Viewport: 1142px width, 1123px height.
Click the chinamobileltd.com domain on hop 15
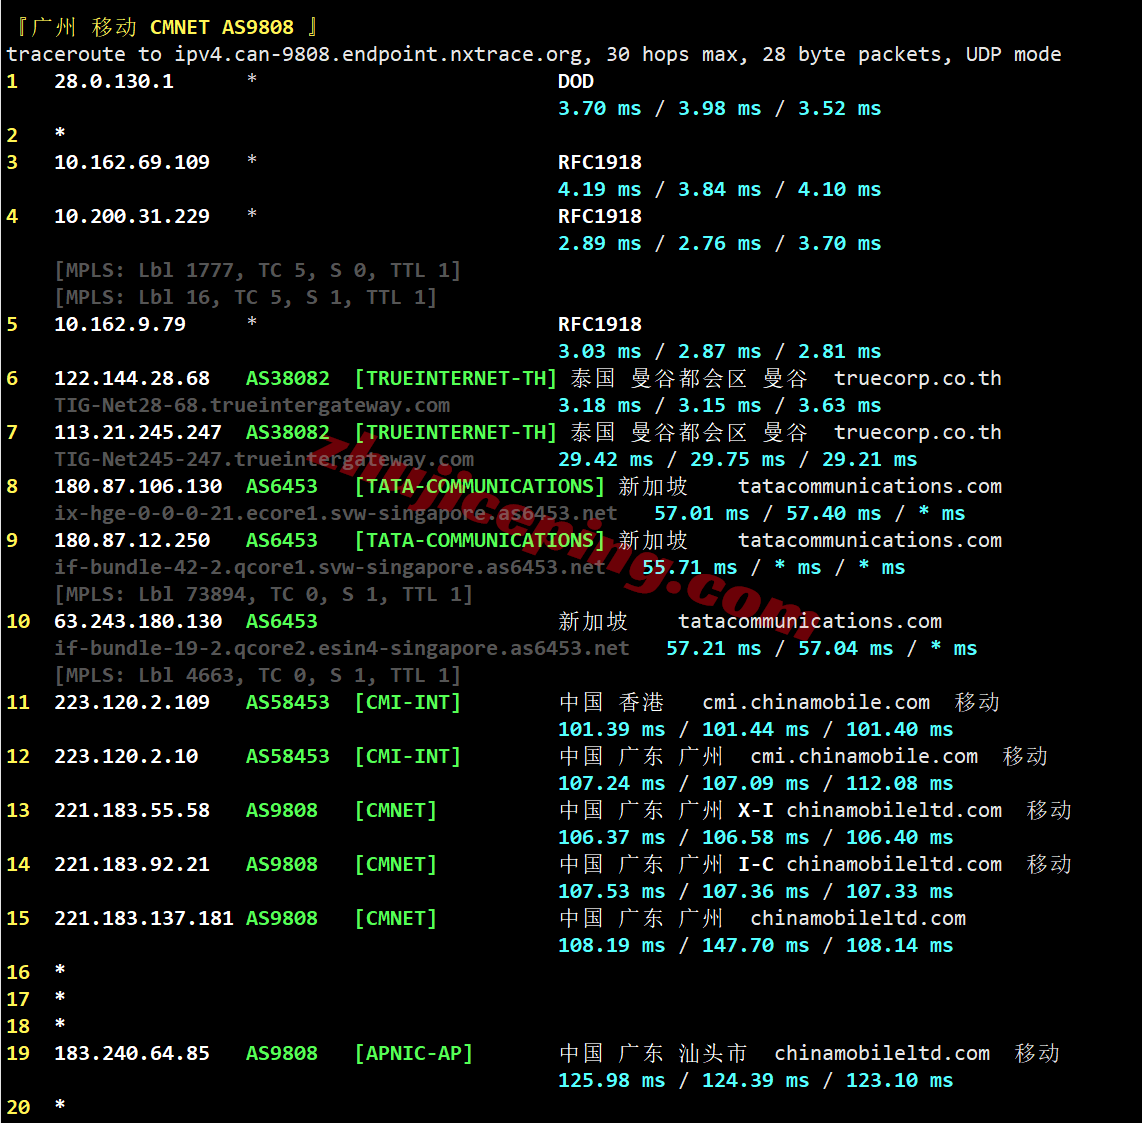click(858, 918)
